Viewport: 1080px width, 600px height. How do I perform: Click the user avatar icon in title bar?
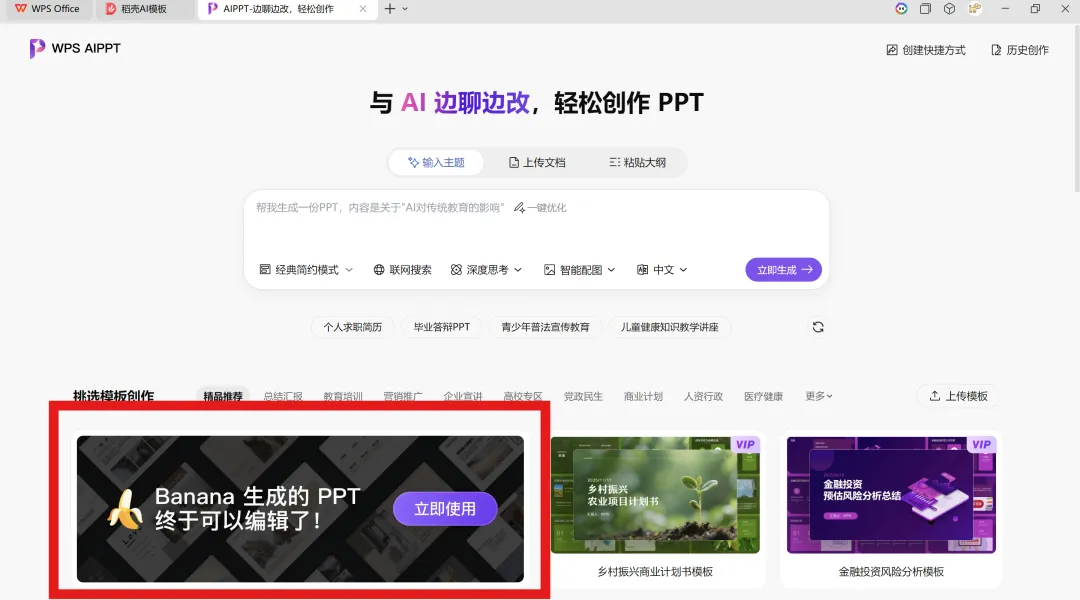click(x=975, y=9)
